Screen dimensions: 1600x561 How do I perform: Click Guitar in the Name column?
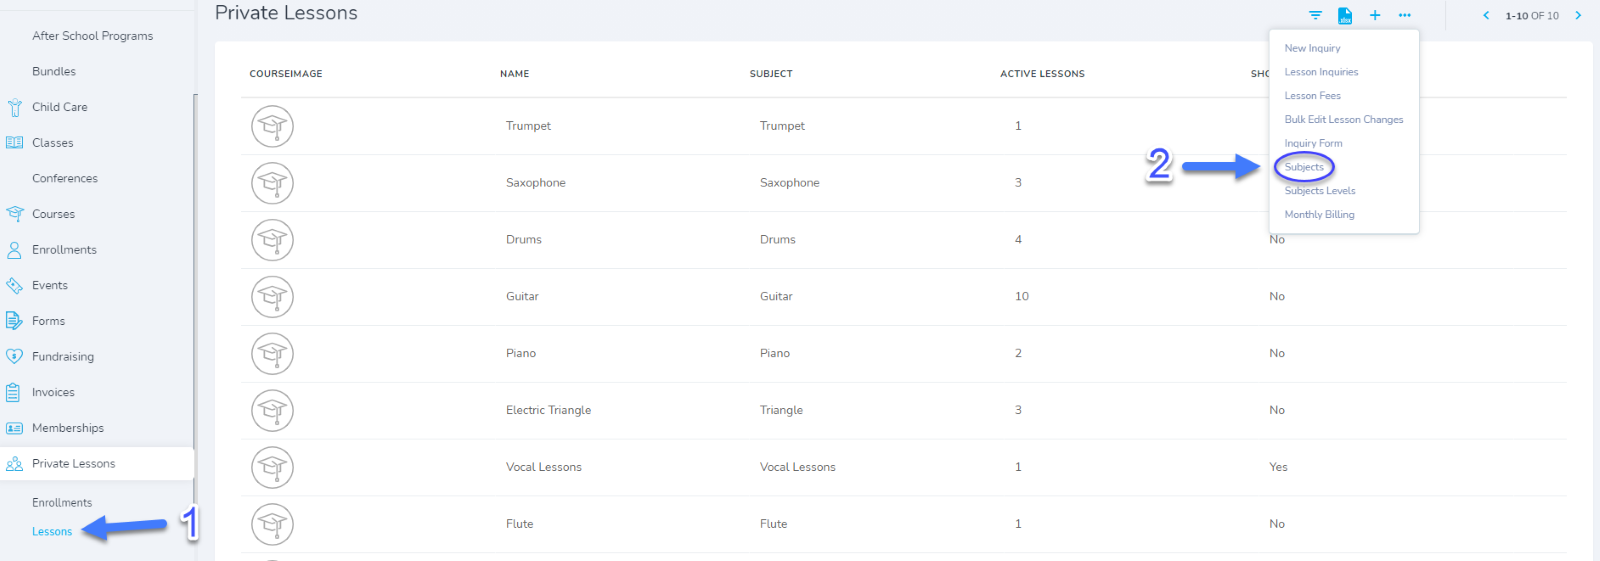click(x=522, y=297)
